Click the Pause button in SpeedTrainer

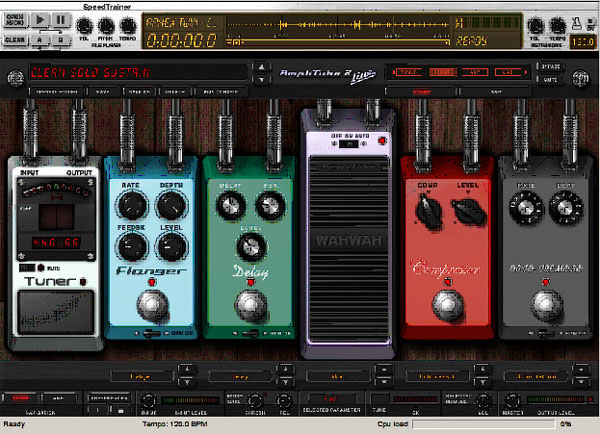60,20
